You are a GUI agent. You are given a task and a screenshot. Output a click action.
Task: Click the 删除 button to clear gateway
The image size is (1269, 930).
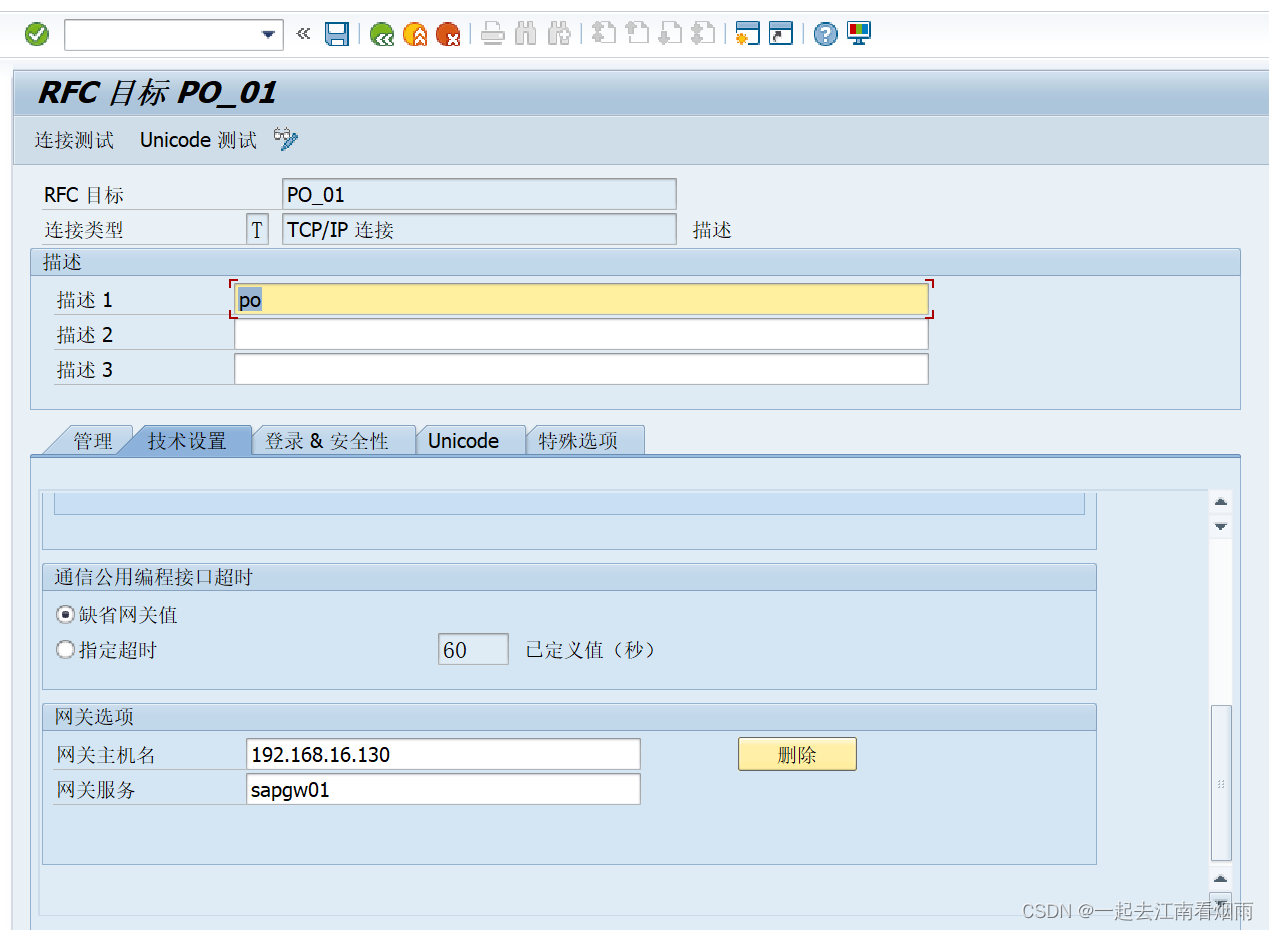tap(797, 753)
